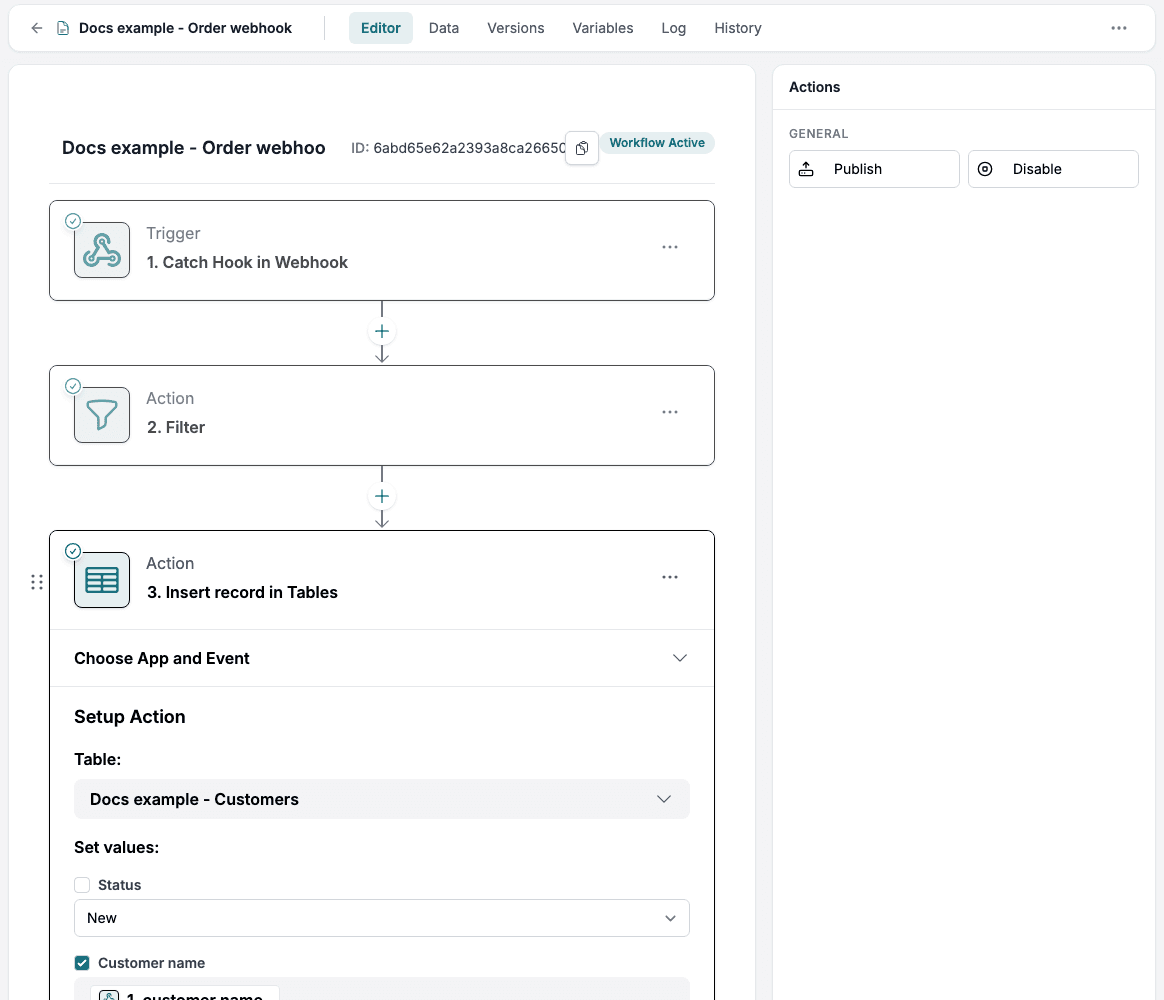Viewport: 1164px width, 1000px height.
Task: Click the Publish button
Action: point(874,169)
